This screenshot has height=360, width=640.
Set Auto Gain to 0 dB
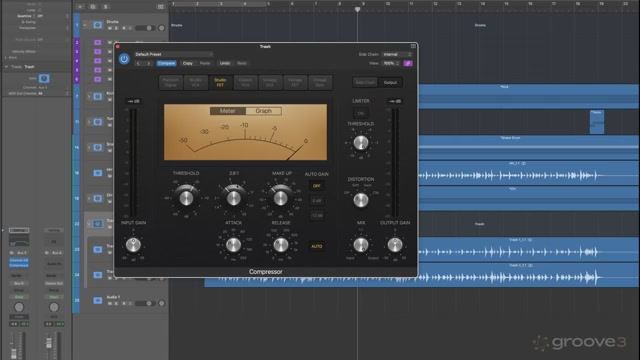tap(317, 201)
